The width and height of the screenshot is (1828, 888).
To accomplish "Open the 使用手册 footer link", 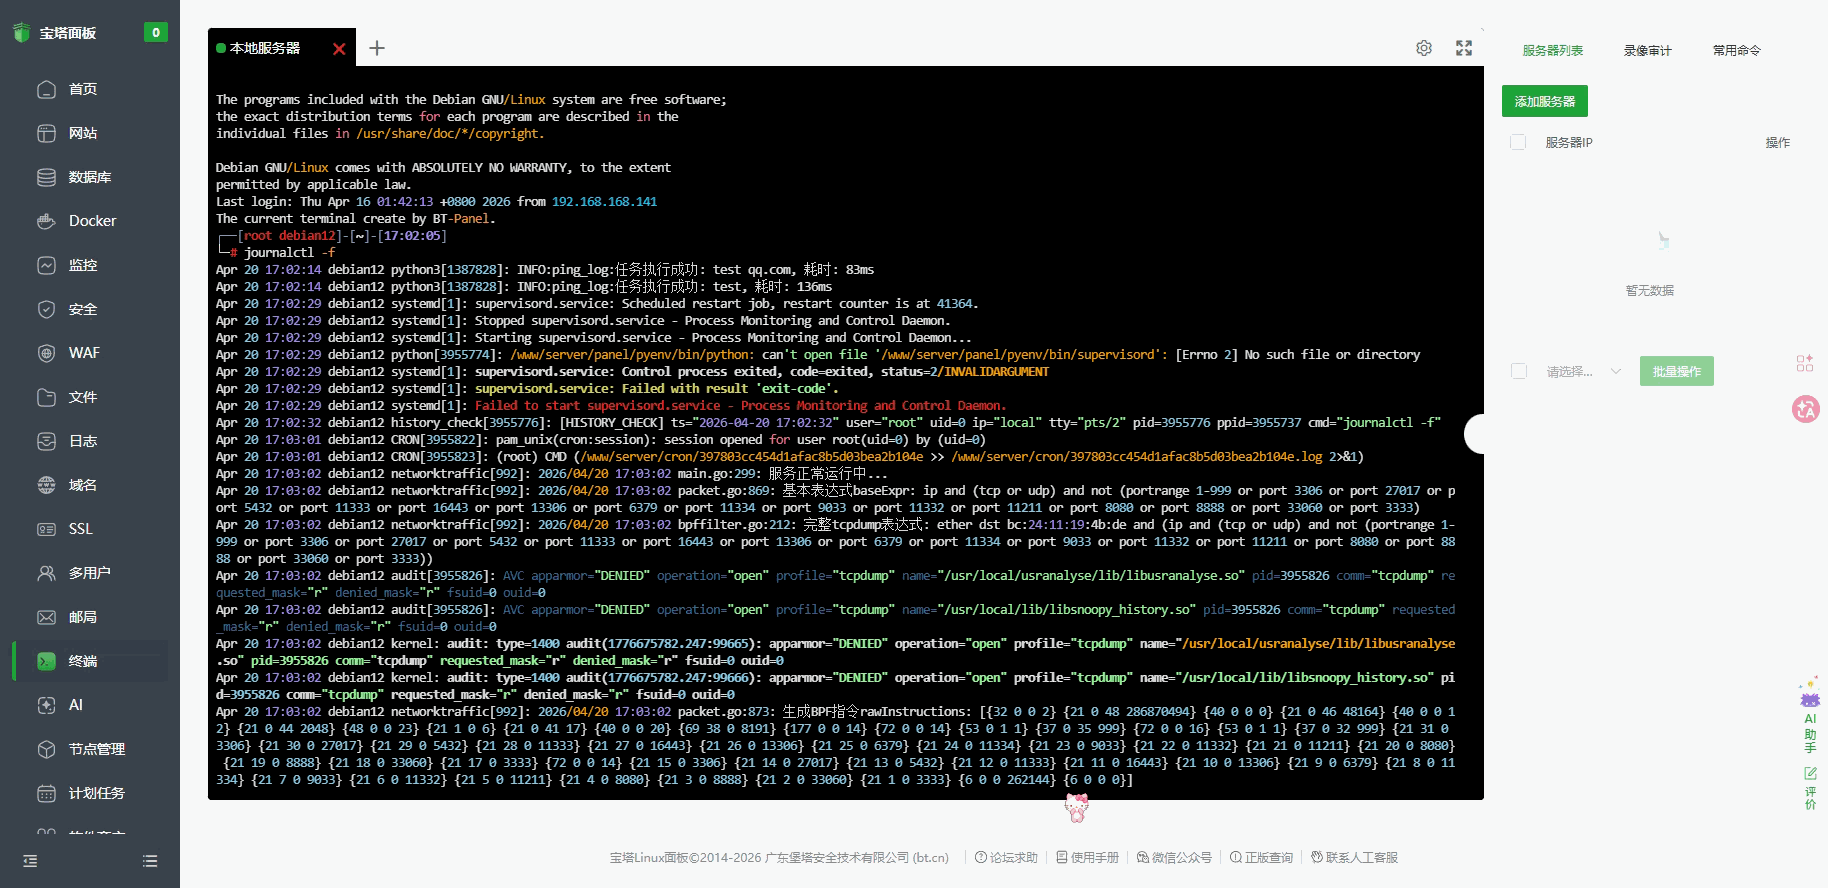I will (x=1088, y=857).
